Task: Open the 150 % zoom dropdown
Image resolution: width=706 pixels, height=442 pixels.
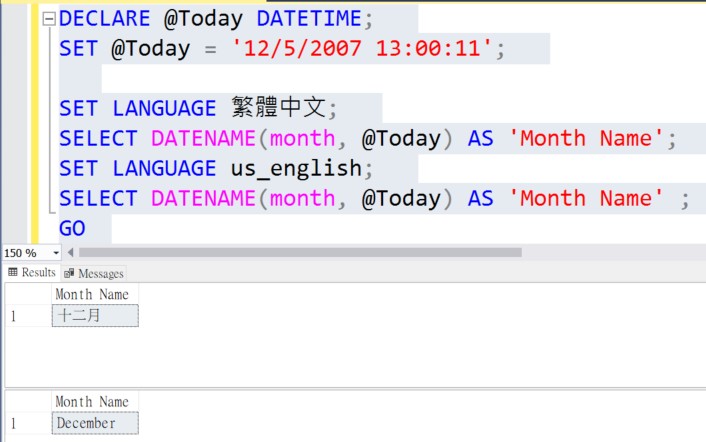Action: click(x=56, y=253)
